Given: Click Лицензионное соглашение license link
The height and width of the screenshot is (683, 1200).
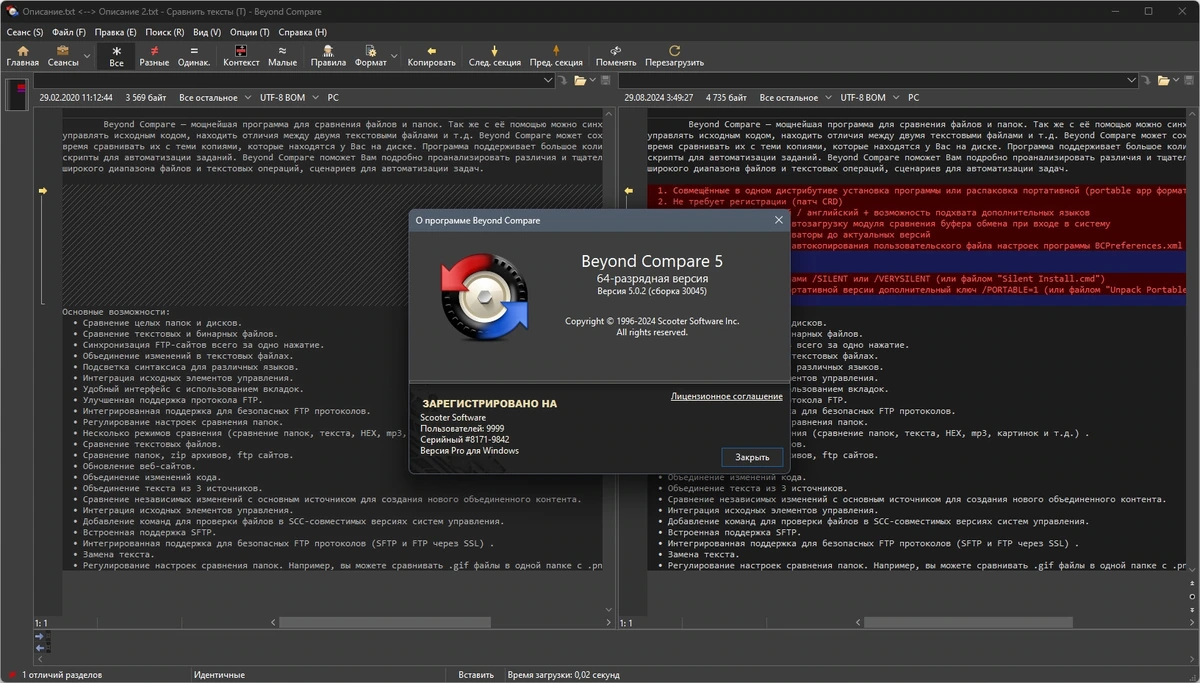Looking at the screenshot, I should pos(727,397).
